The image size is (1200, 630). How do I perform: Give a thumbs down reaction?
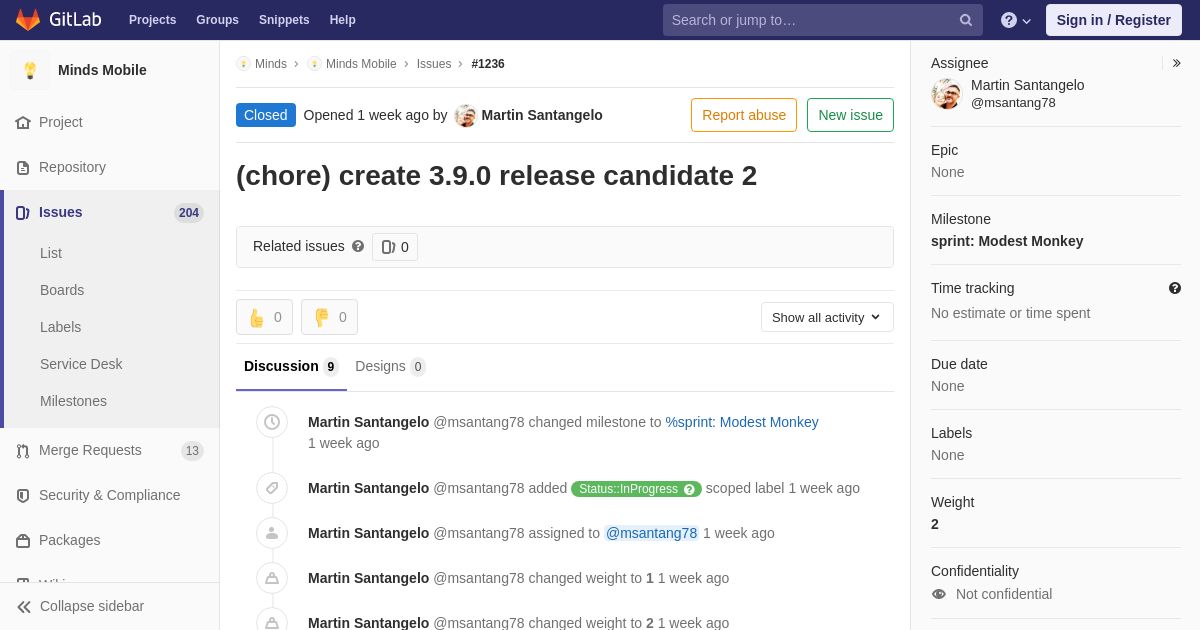tap(329, 317)
